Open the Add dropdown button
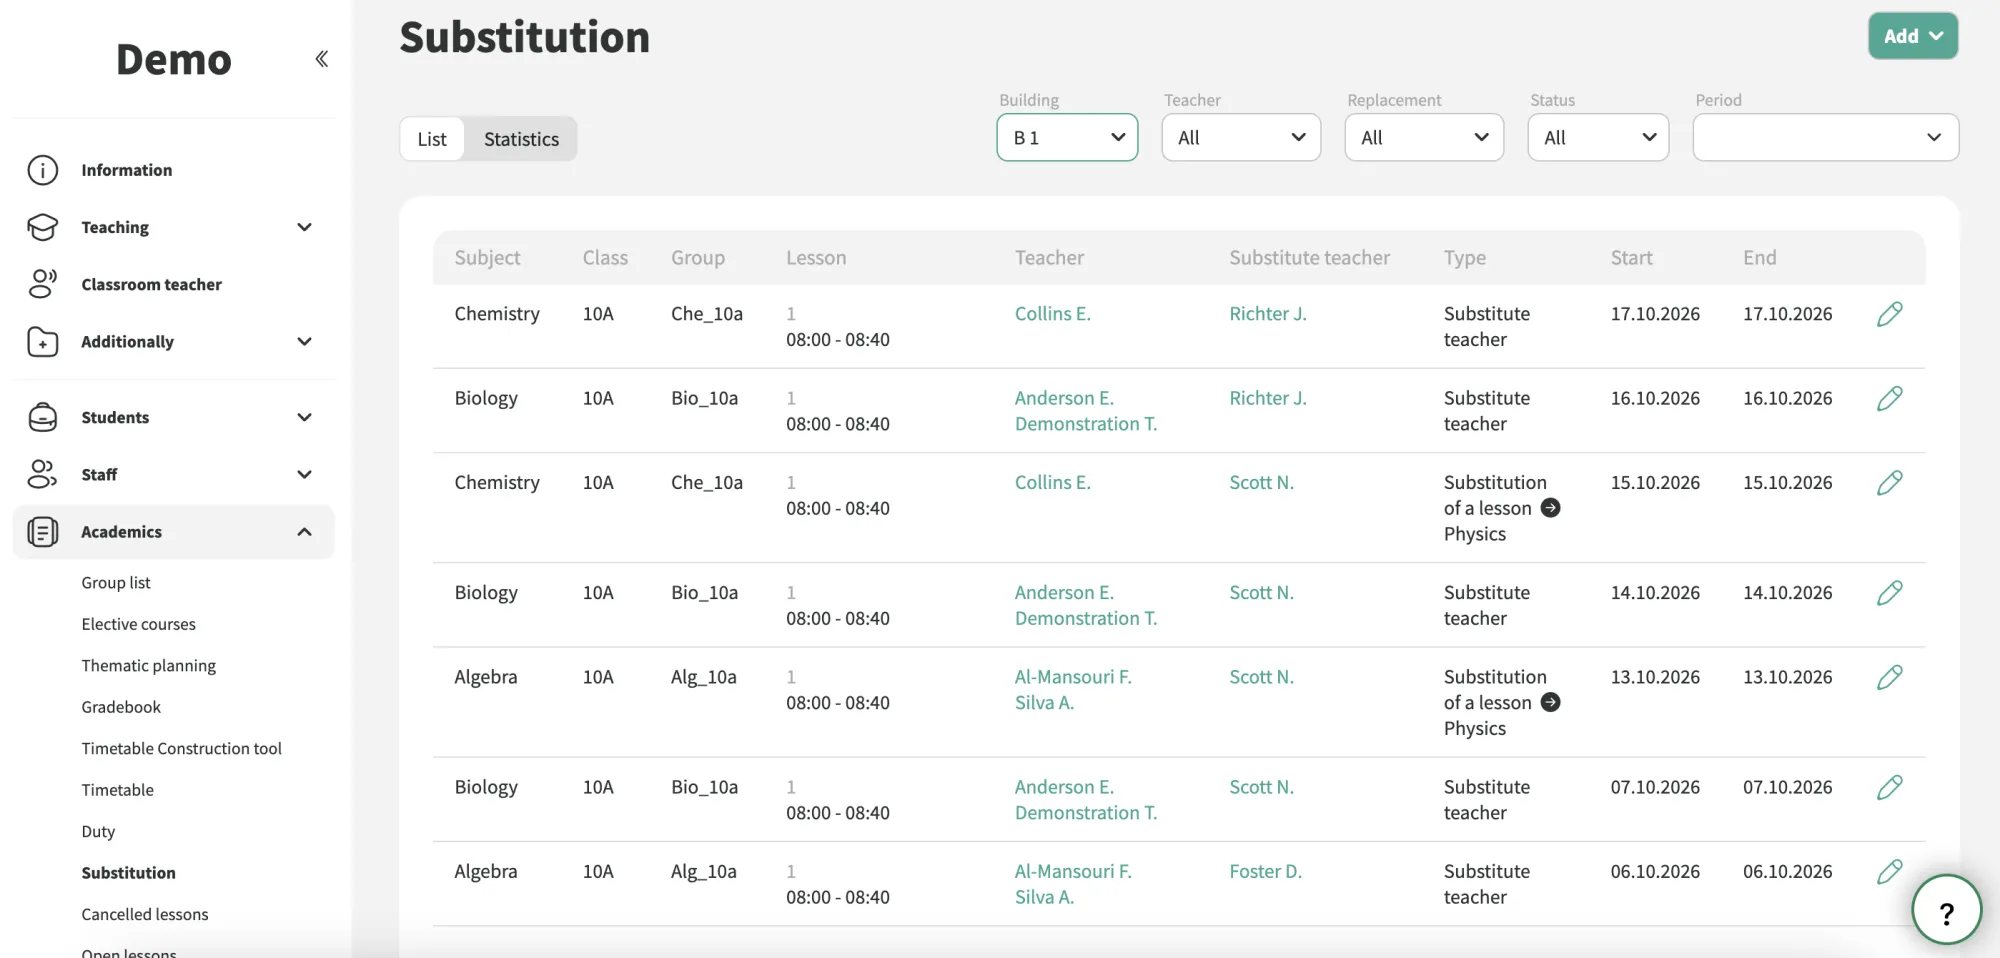This screenshot has height=958, width=2000. click(x=1913, y=36)
